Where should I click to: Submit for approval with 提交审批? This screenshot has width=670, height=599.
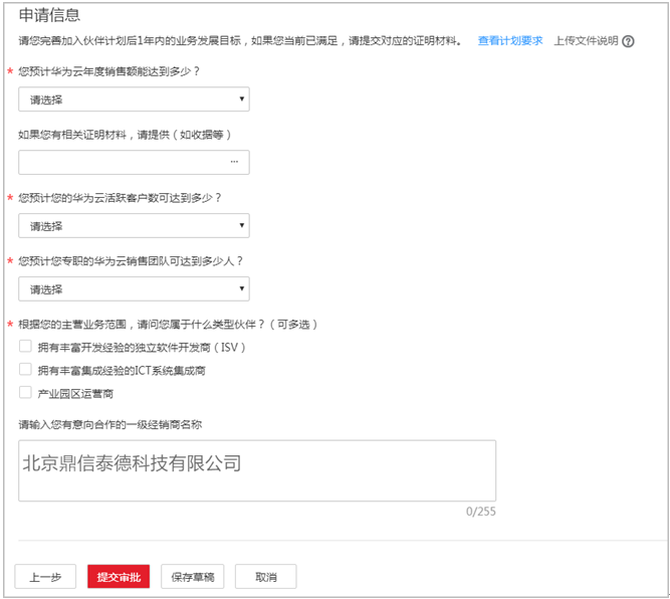tap(119, 577)
